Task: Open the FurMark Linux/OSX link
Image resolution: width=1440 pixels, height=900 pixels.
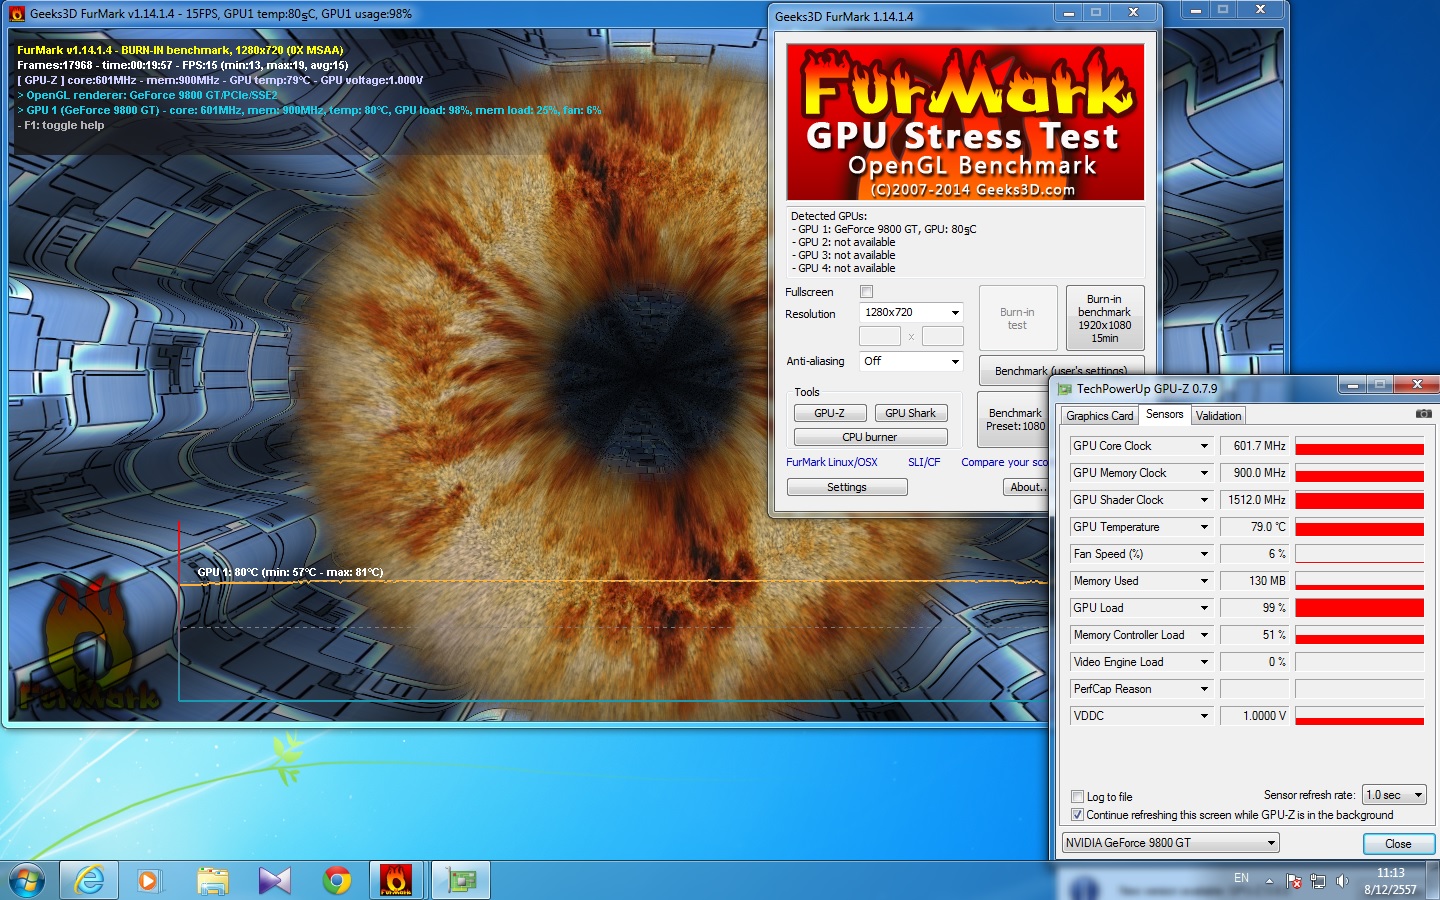Action: (832, 462)
